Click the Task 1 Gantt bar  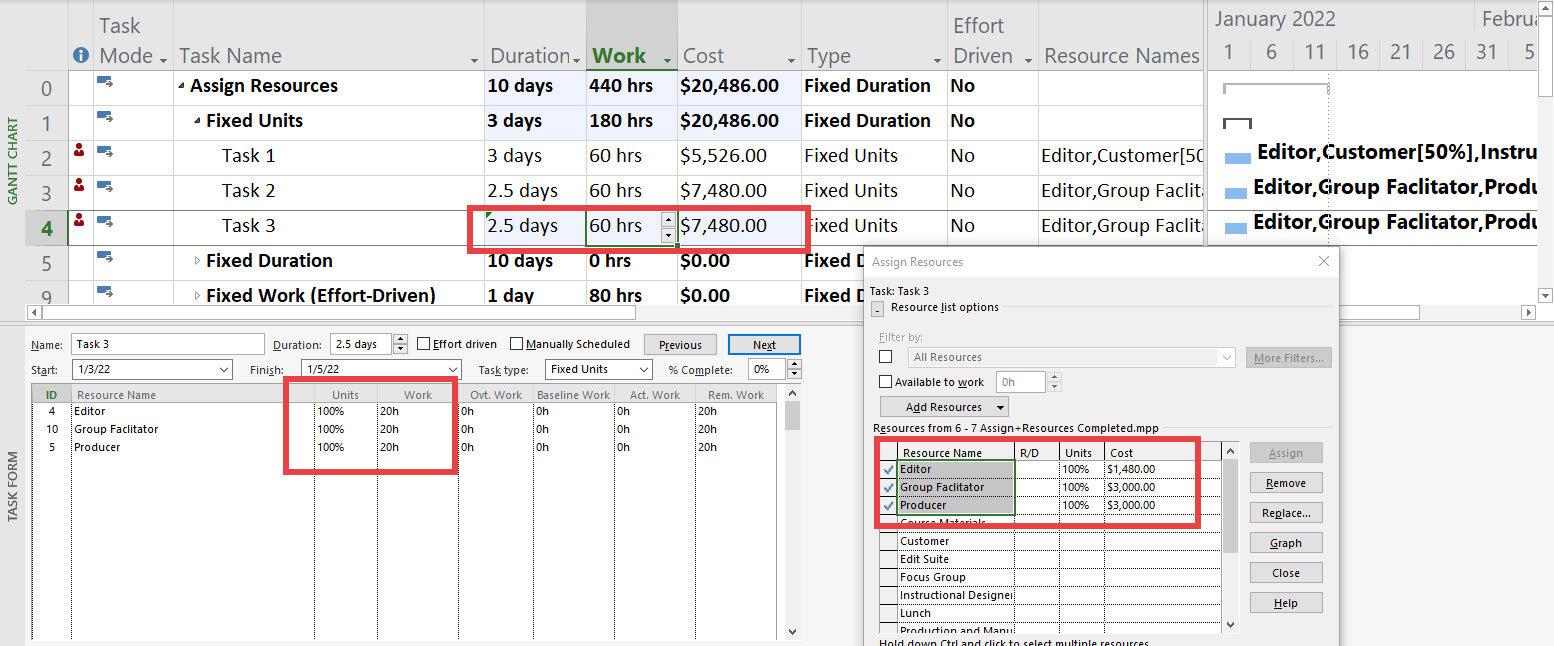click(x=1237, y=158)
